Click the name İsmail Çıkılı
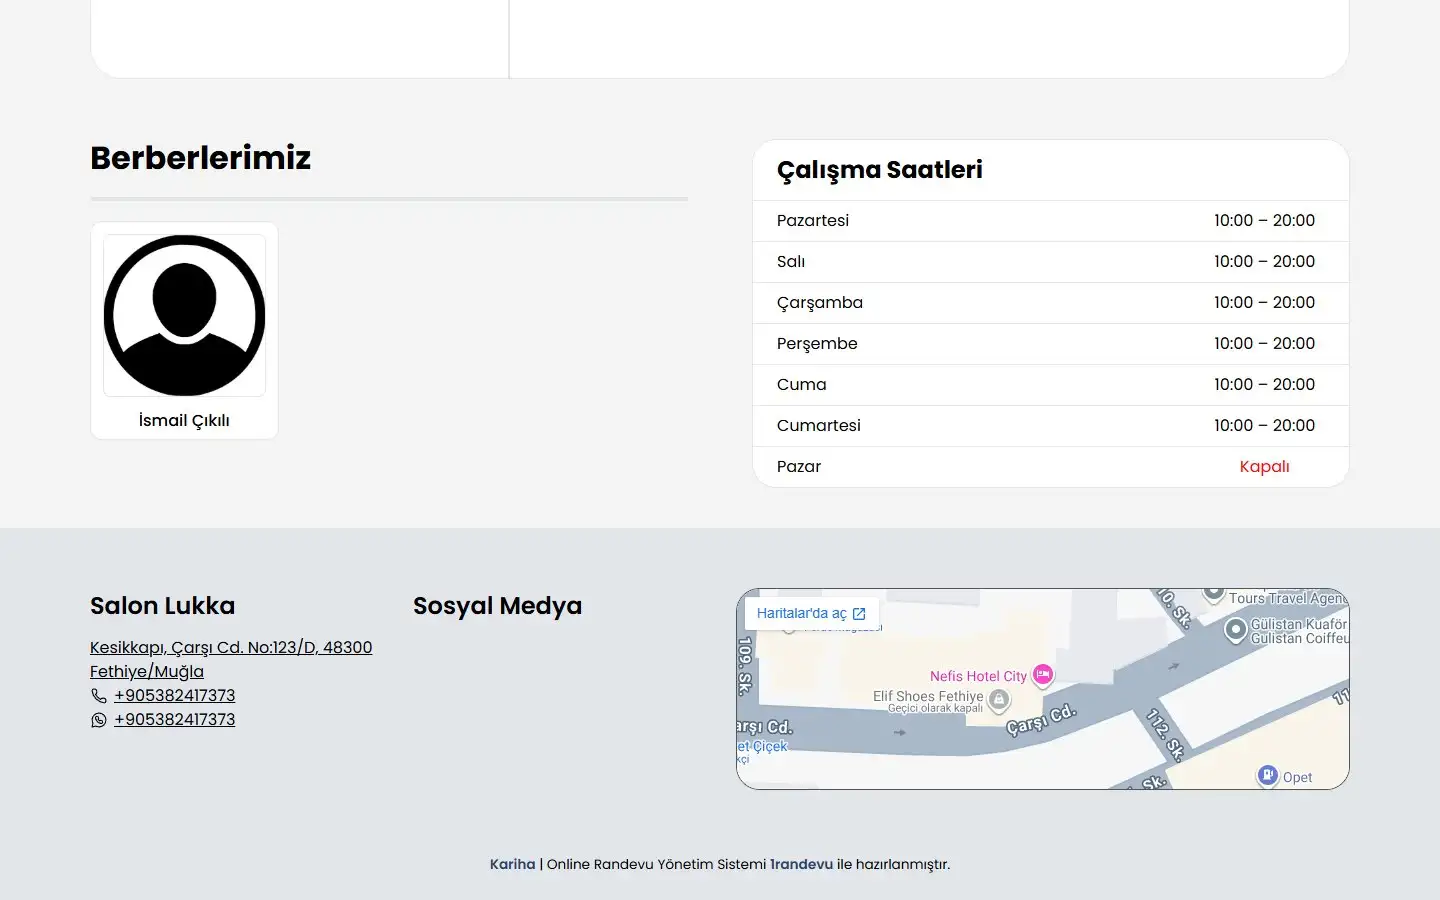The image size is (1440, 900). (x=184, y=420)
